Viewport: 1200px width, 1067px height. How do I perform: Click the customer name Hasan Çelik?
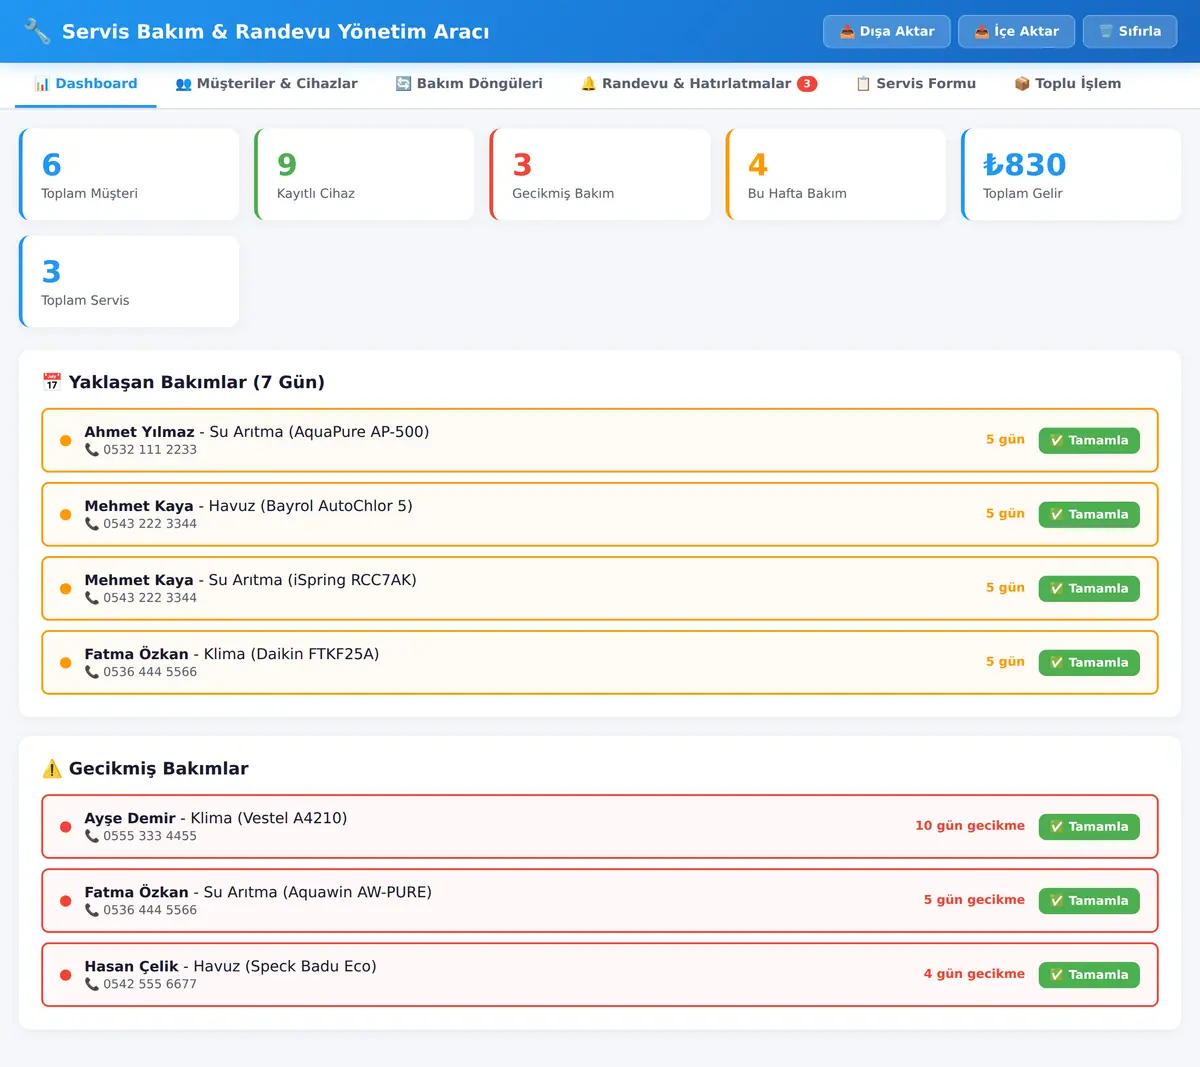click(131, 966)
